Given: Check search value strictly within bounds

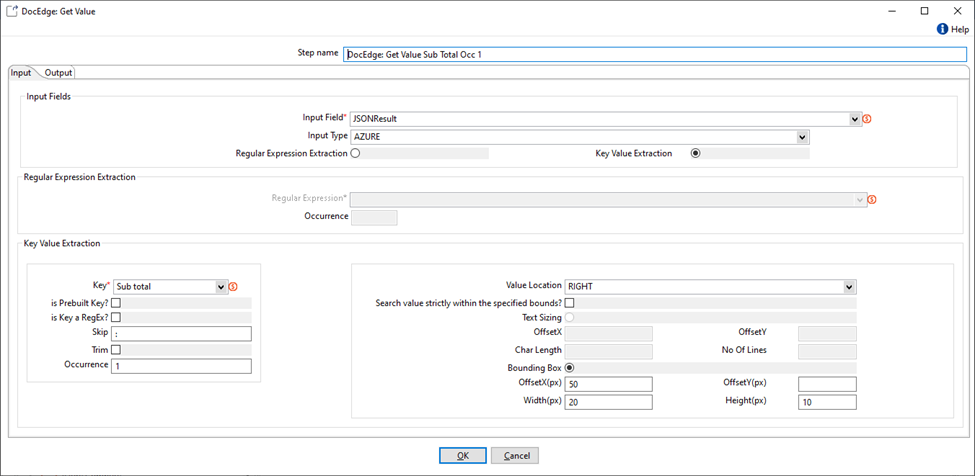Looking at the screenshot, I should [x=570, y=303].
